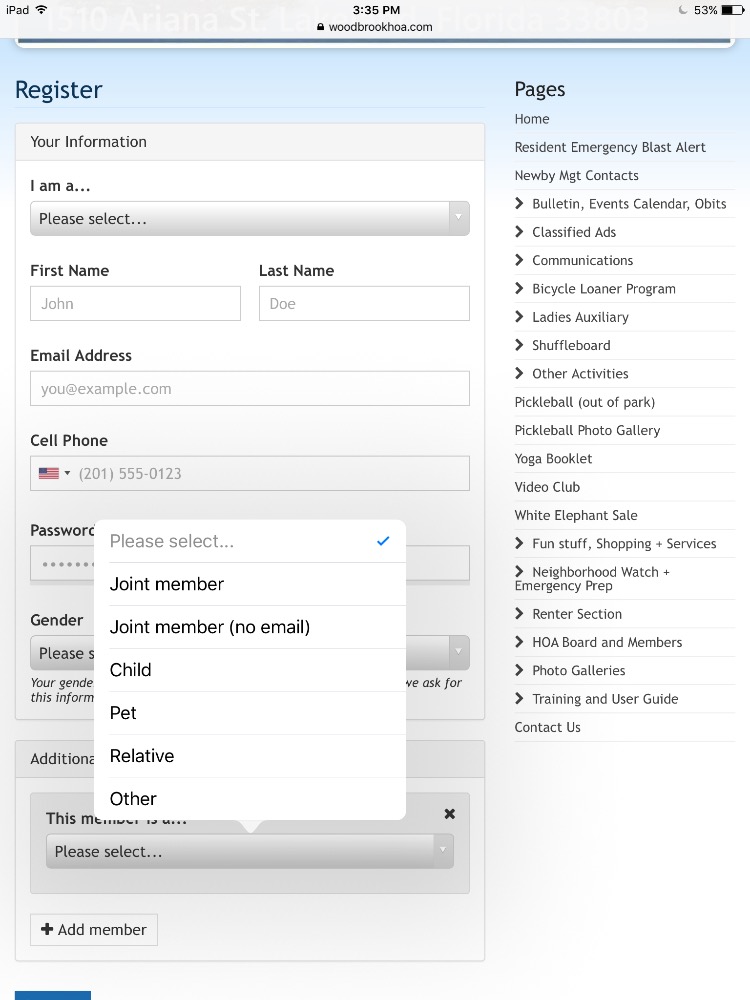Click the Shuffleboard link text
The width and height of the screenshot is (750, 1000).
(571, 345)
